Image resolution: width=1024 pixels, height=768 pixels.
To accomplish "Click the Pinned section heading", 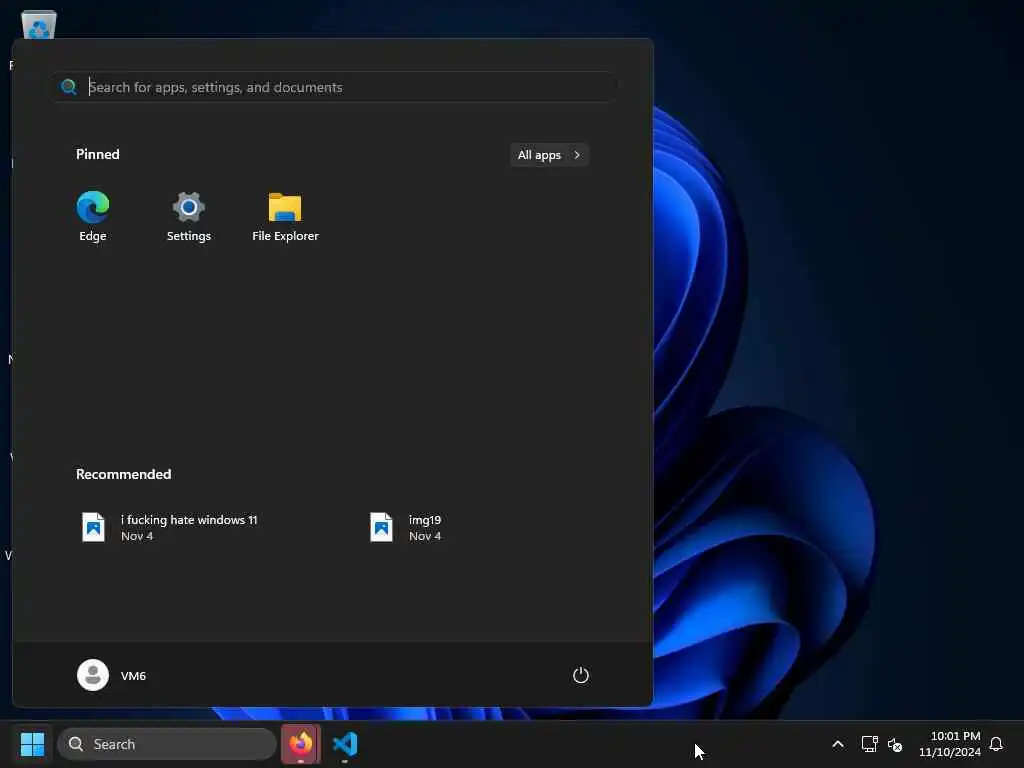I will [97, 154].
